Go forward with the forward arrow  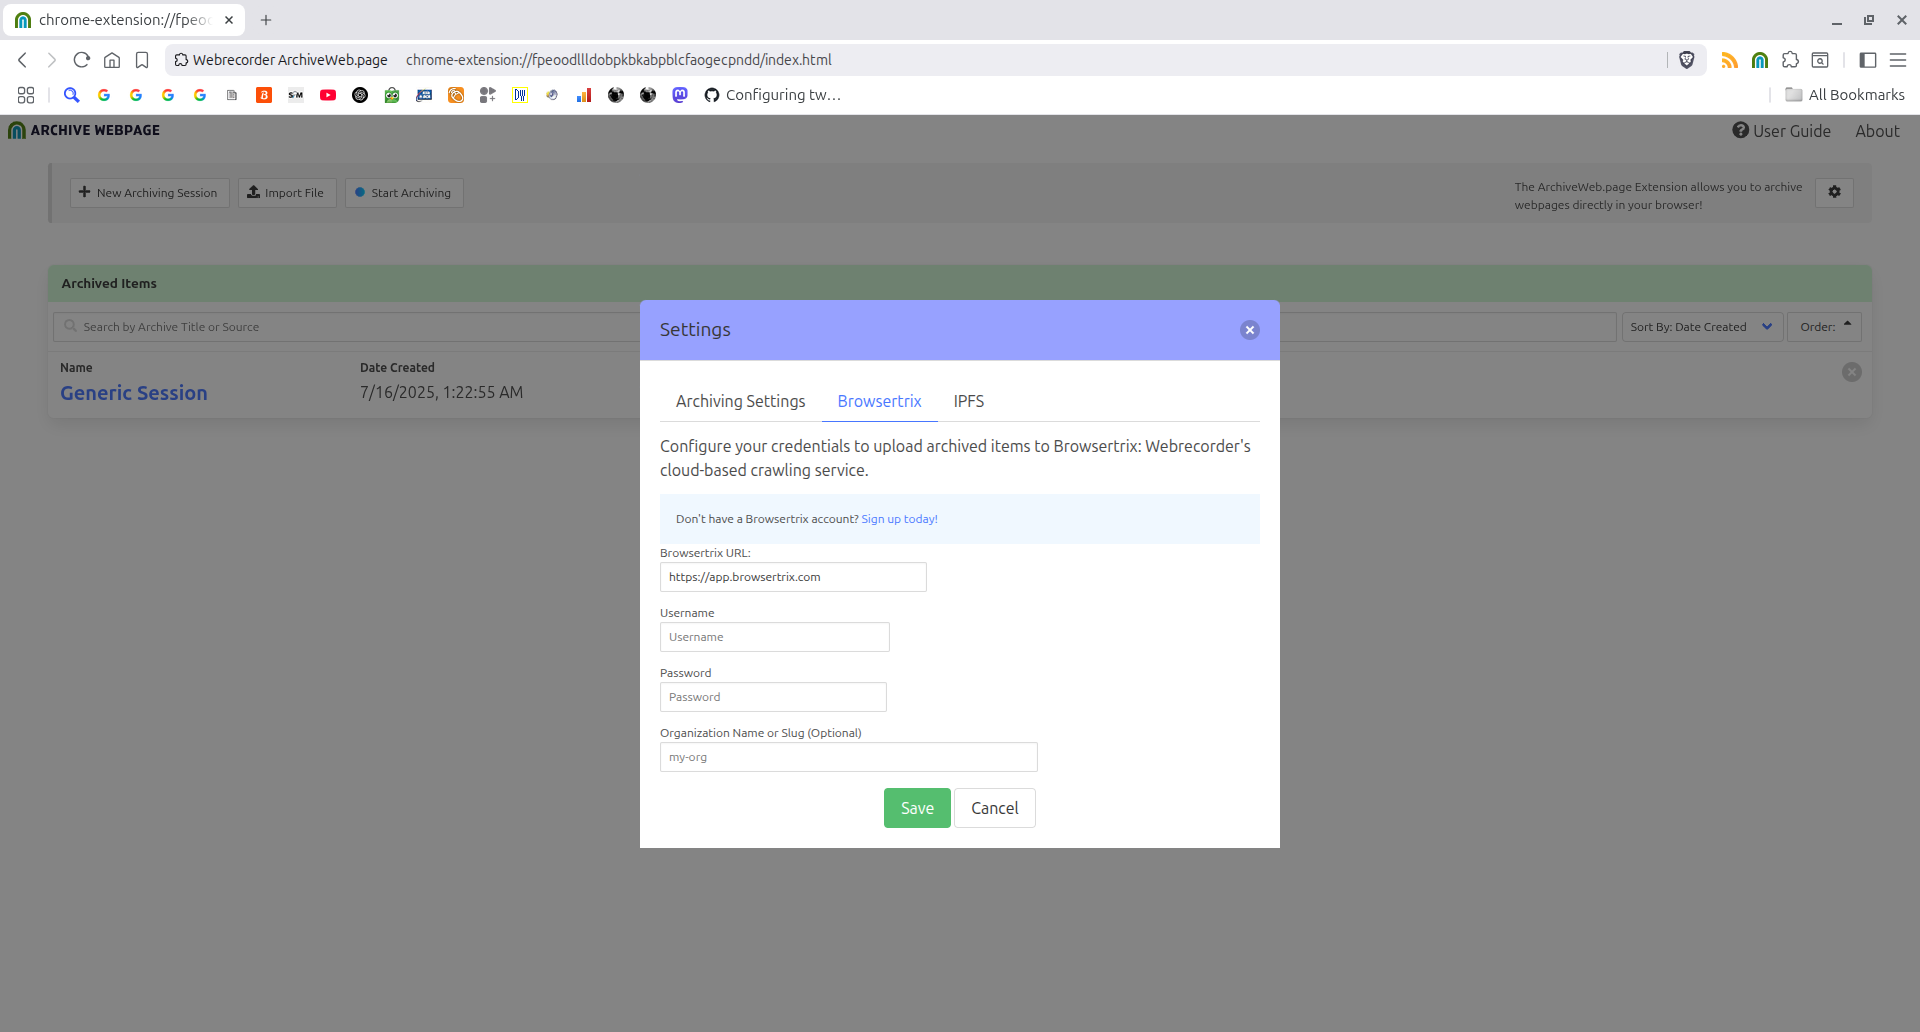[x=52, y=60]
